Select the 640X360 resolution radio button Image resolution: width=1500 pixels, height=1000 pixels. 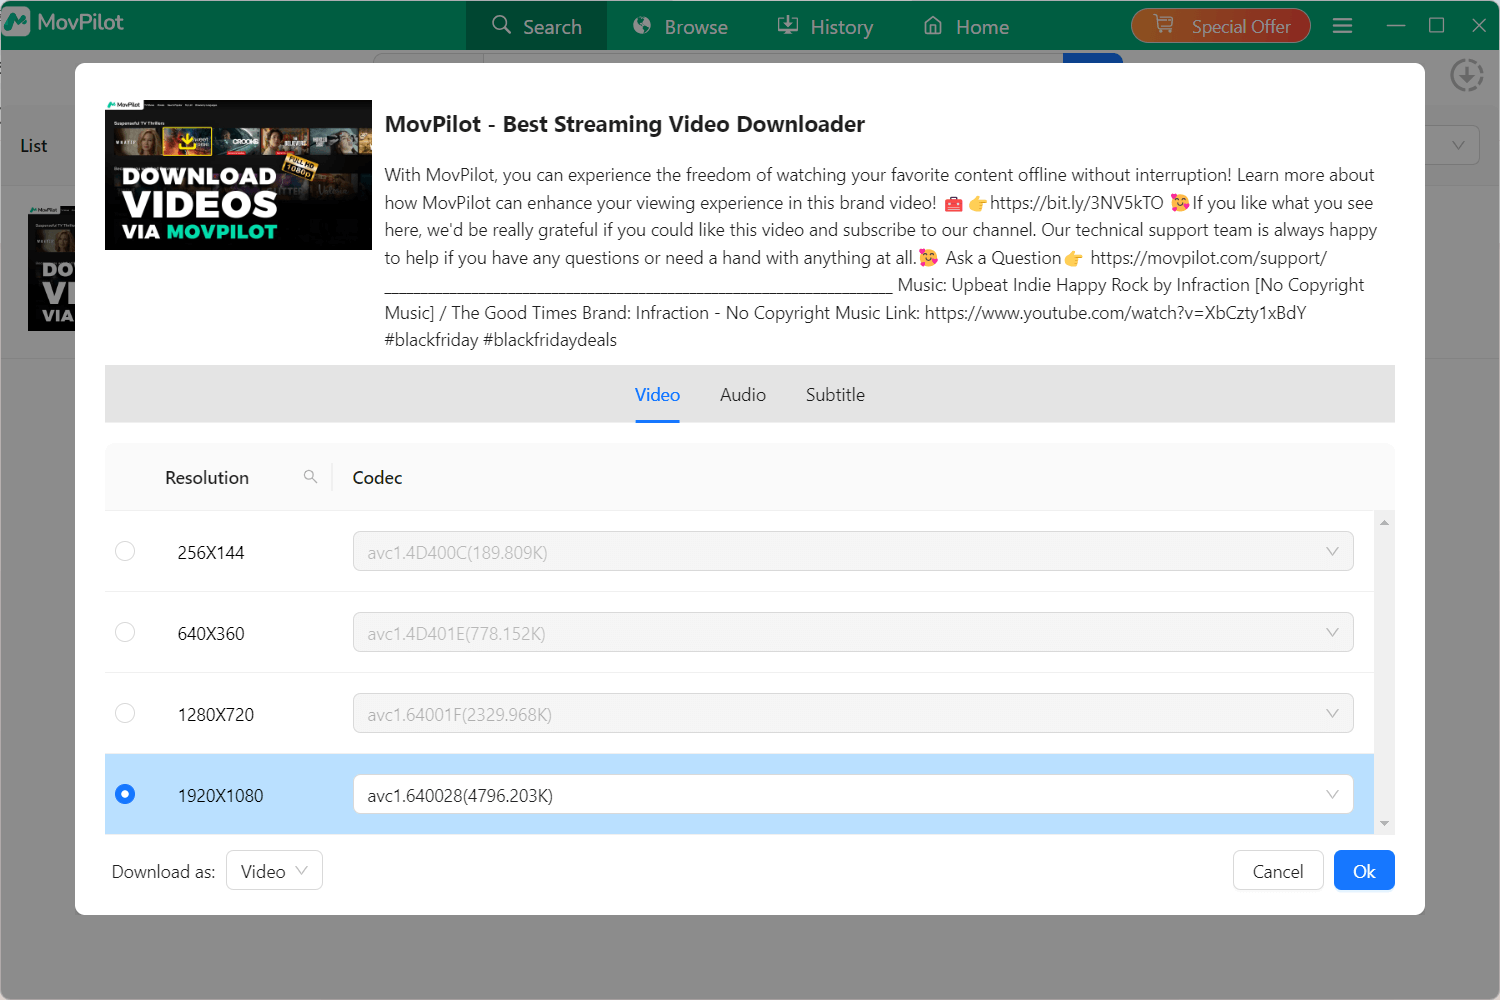[x=125, y=632]
